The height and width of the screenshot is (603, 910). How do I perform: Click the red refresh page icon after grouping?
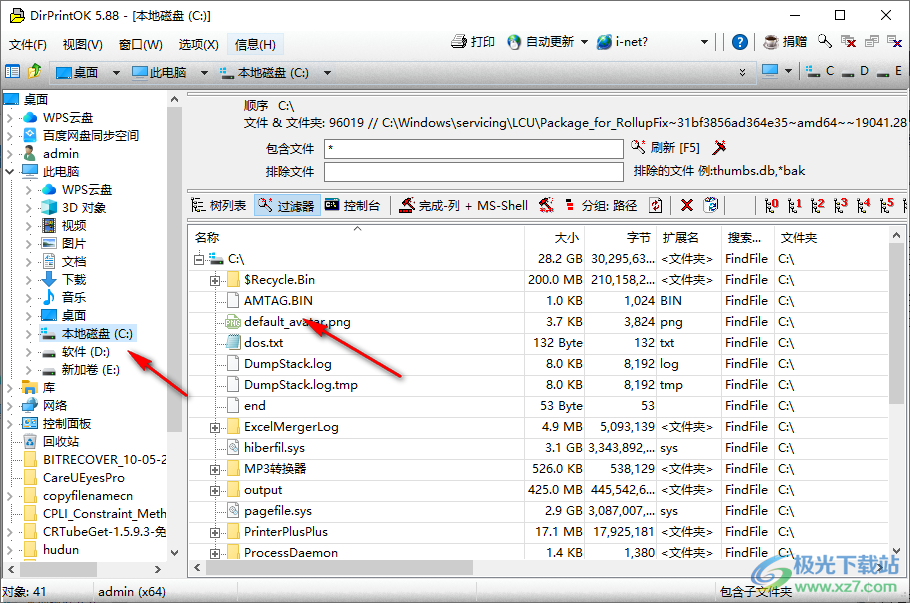point(656,205)
